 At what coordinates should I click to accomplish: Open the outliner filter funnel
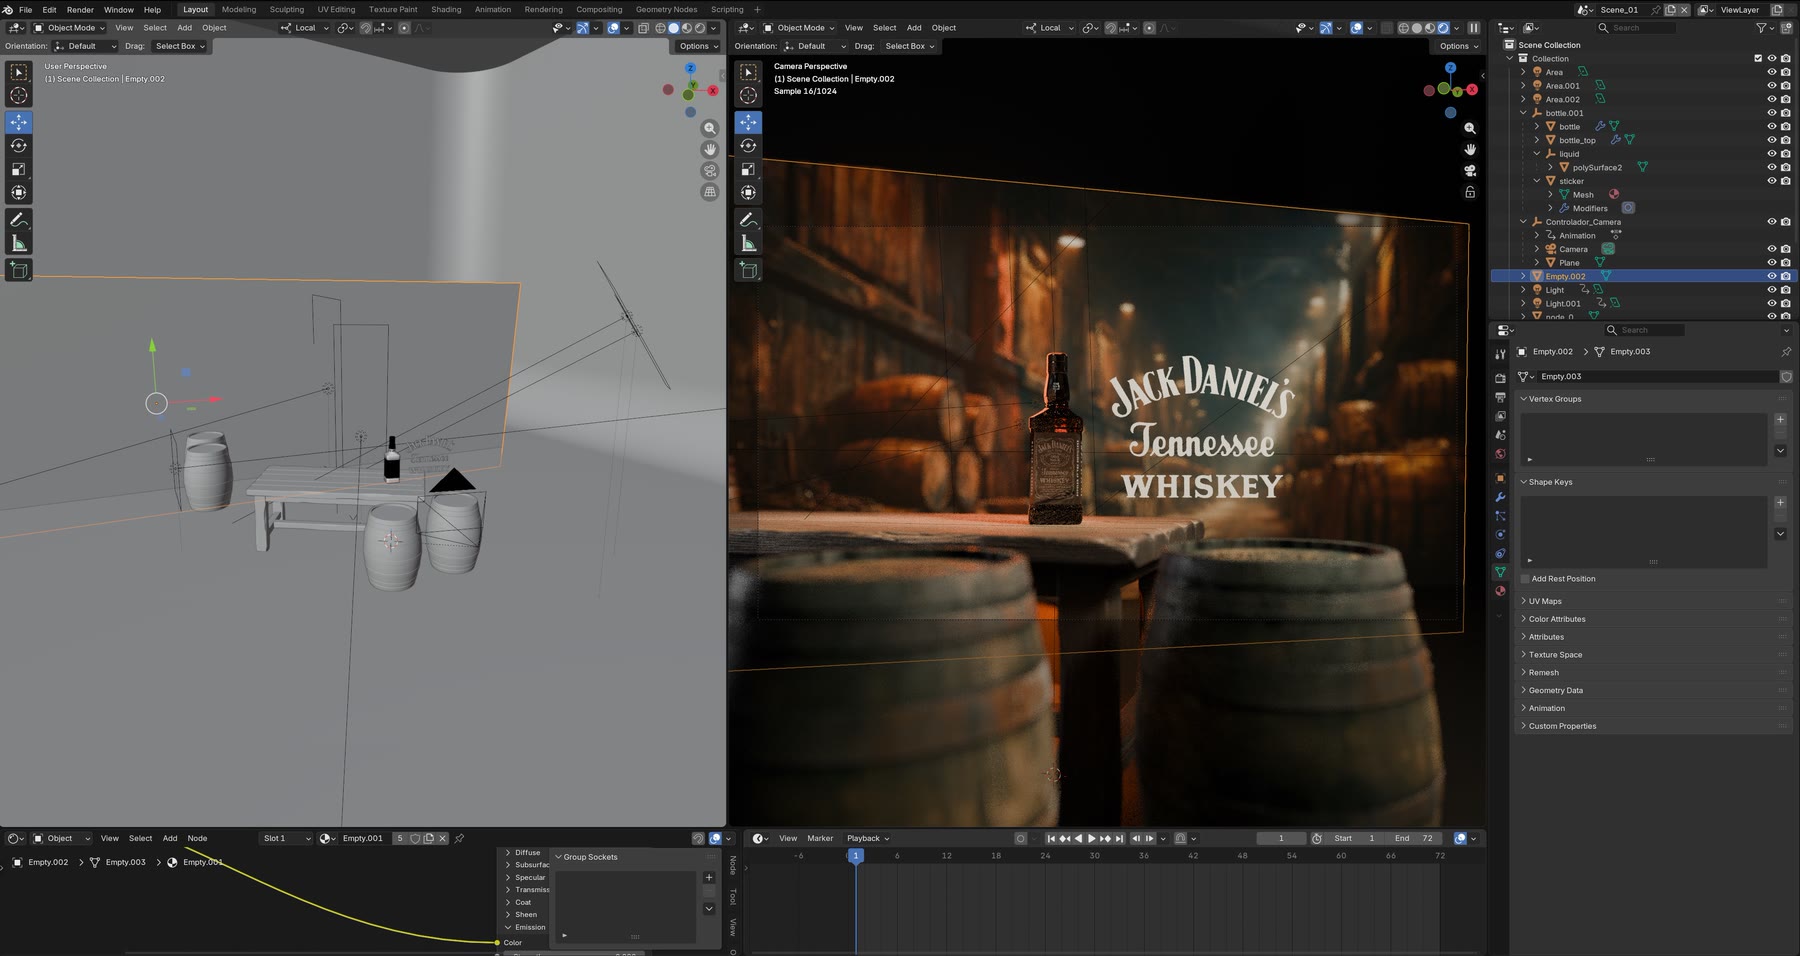tap(1761, 28)
